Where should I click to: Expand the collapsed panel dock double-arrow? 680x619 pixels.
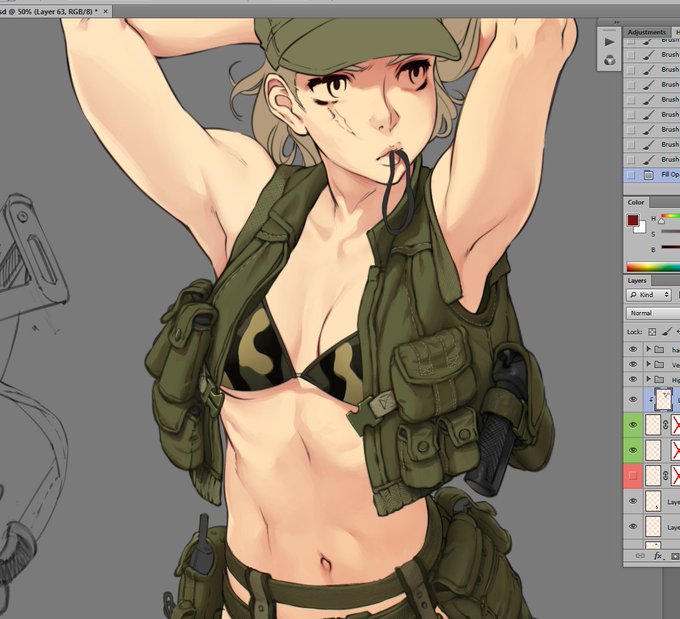617,22
